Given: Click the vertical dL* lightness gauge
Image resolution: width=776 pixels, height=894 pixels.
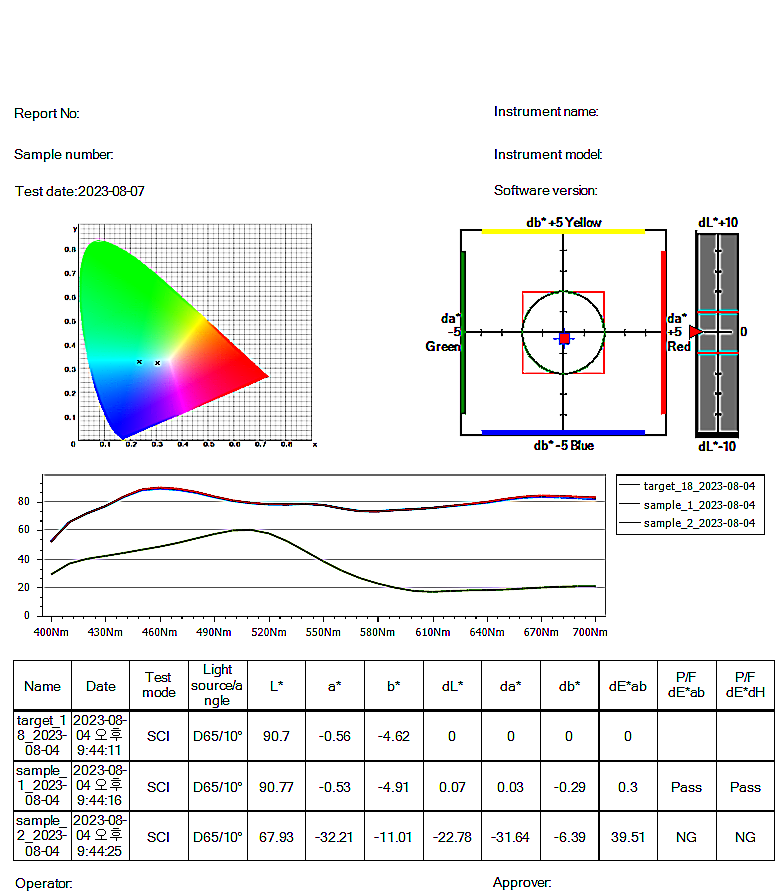Looking at the screenshot, I should 717,334.
